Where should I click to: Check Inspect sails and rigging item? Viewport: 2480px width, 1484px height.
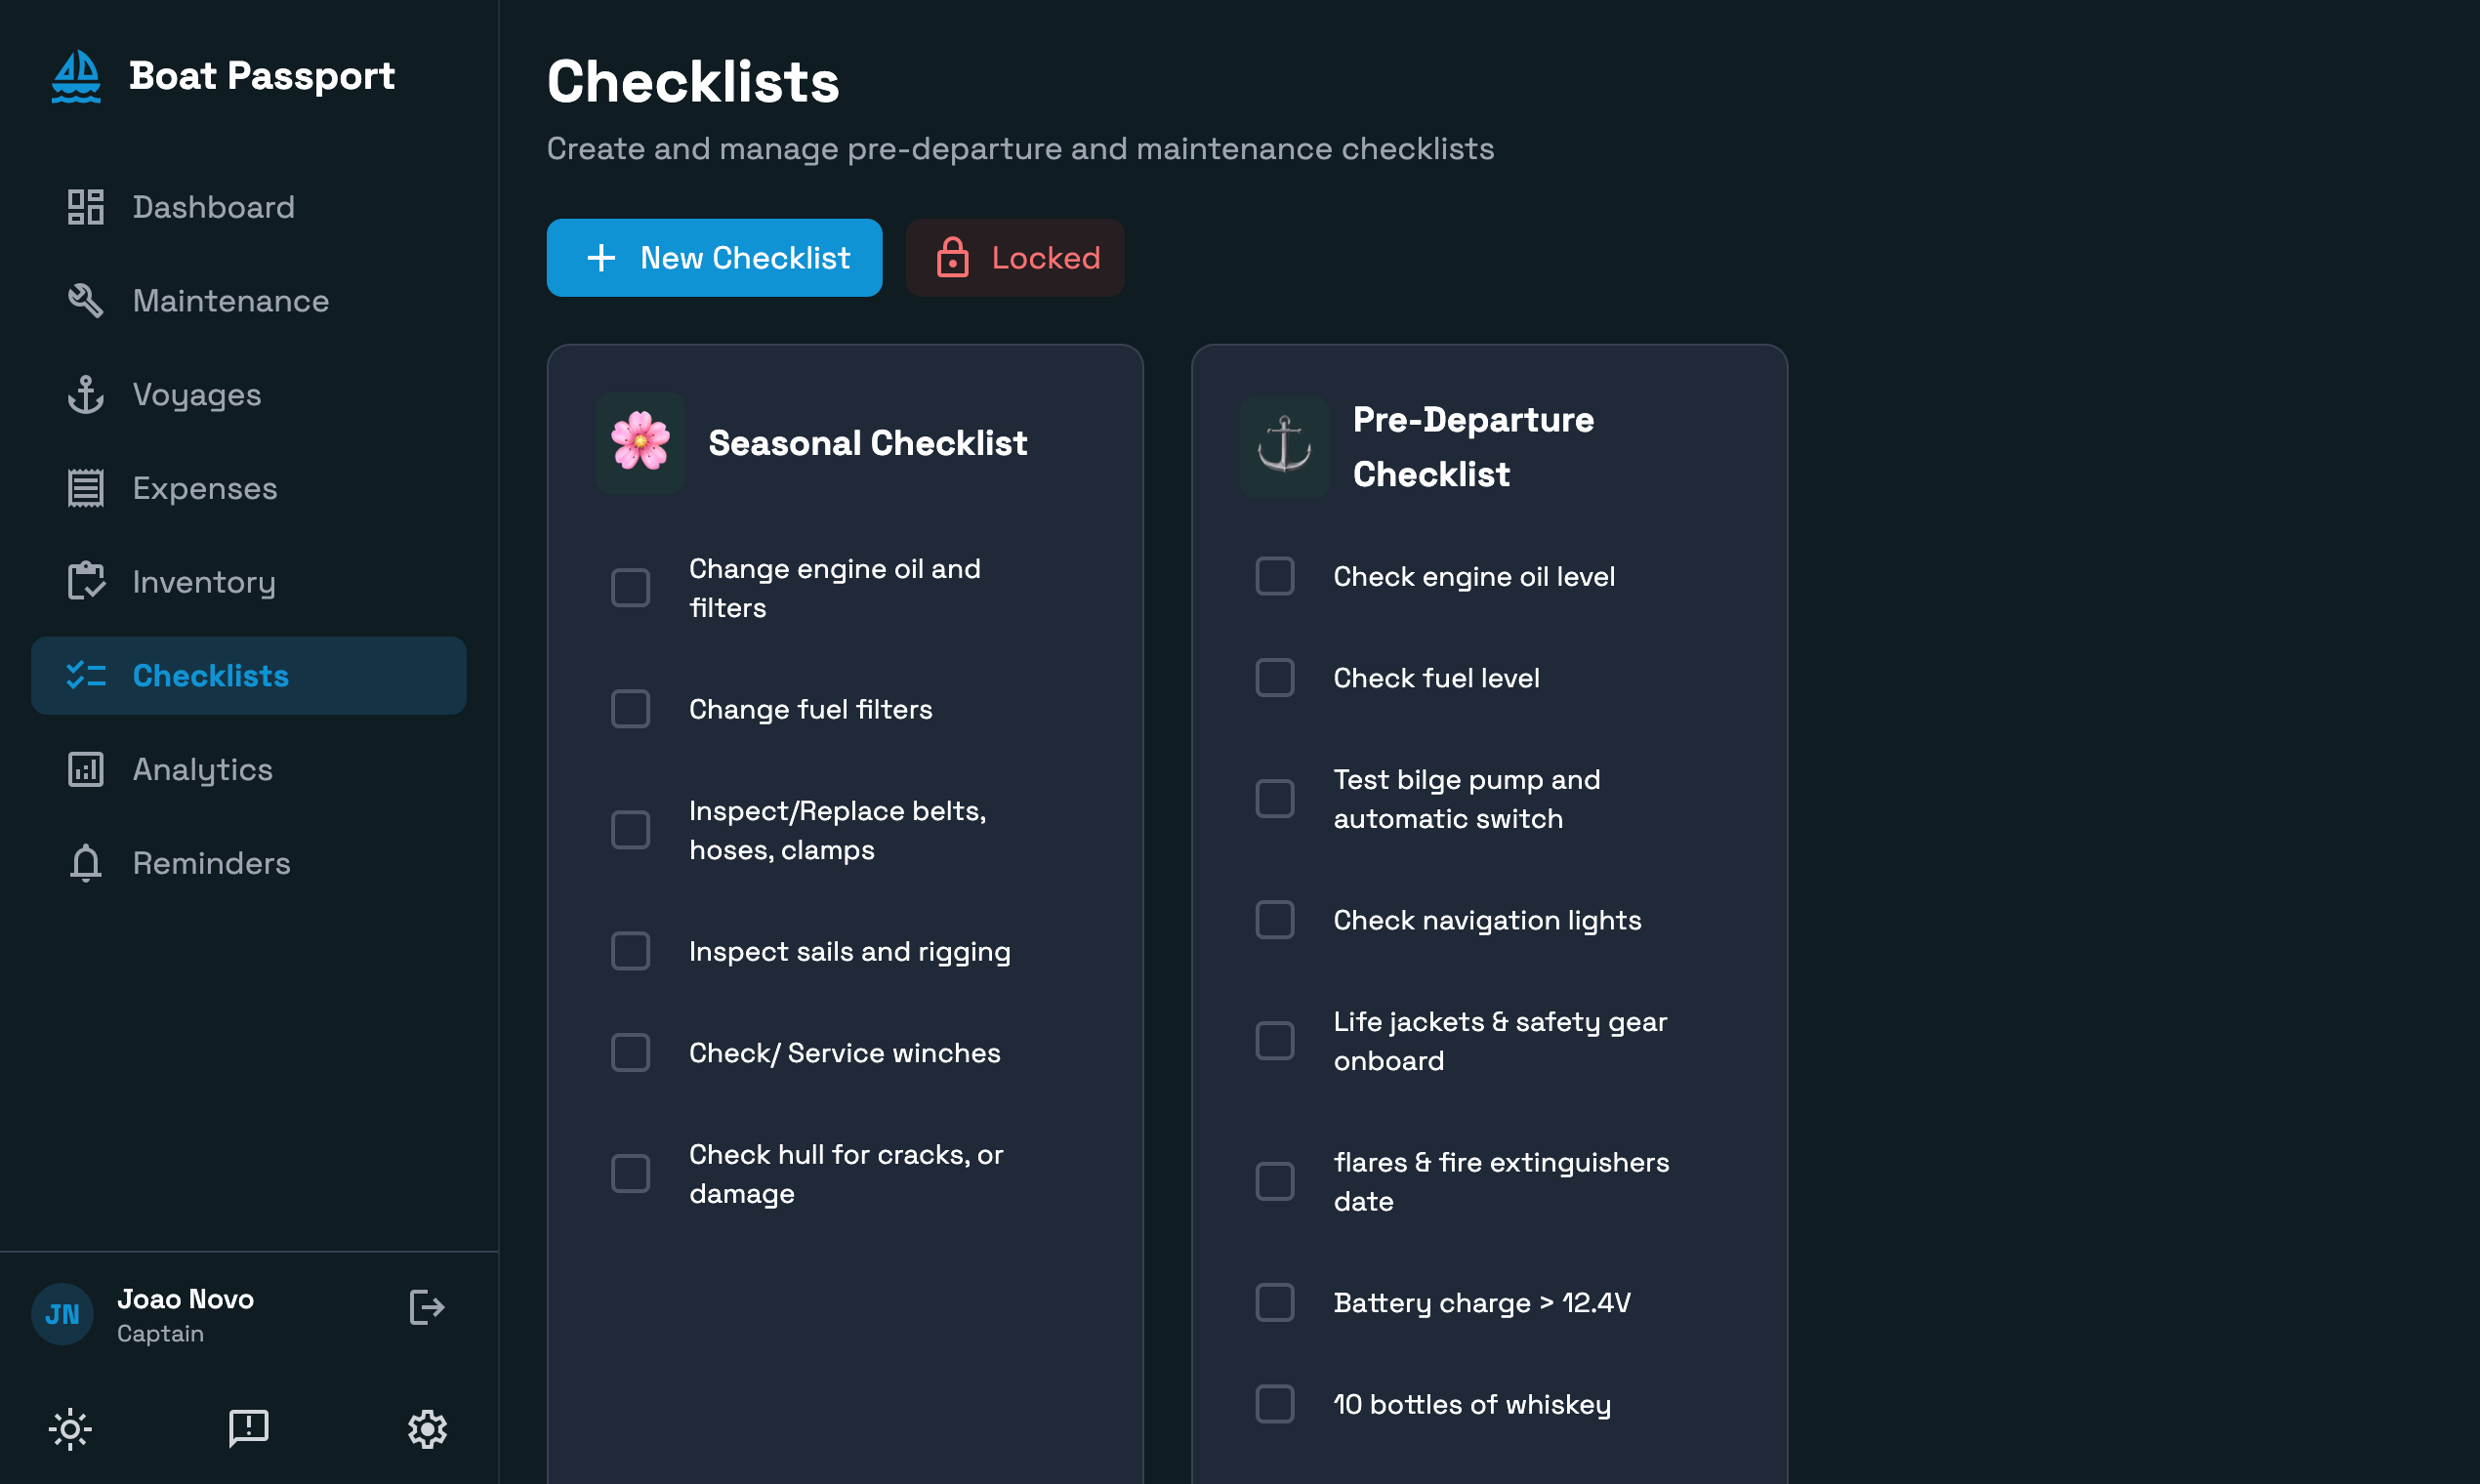(x=630, y=951)
